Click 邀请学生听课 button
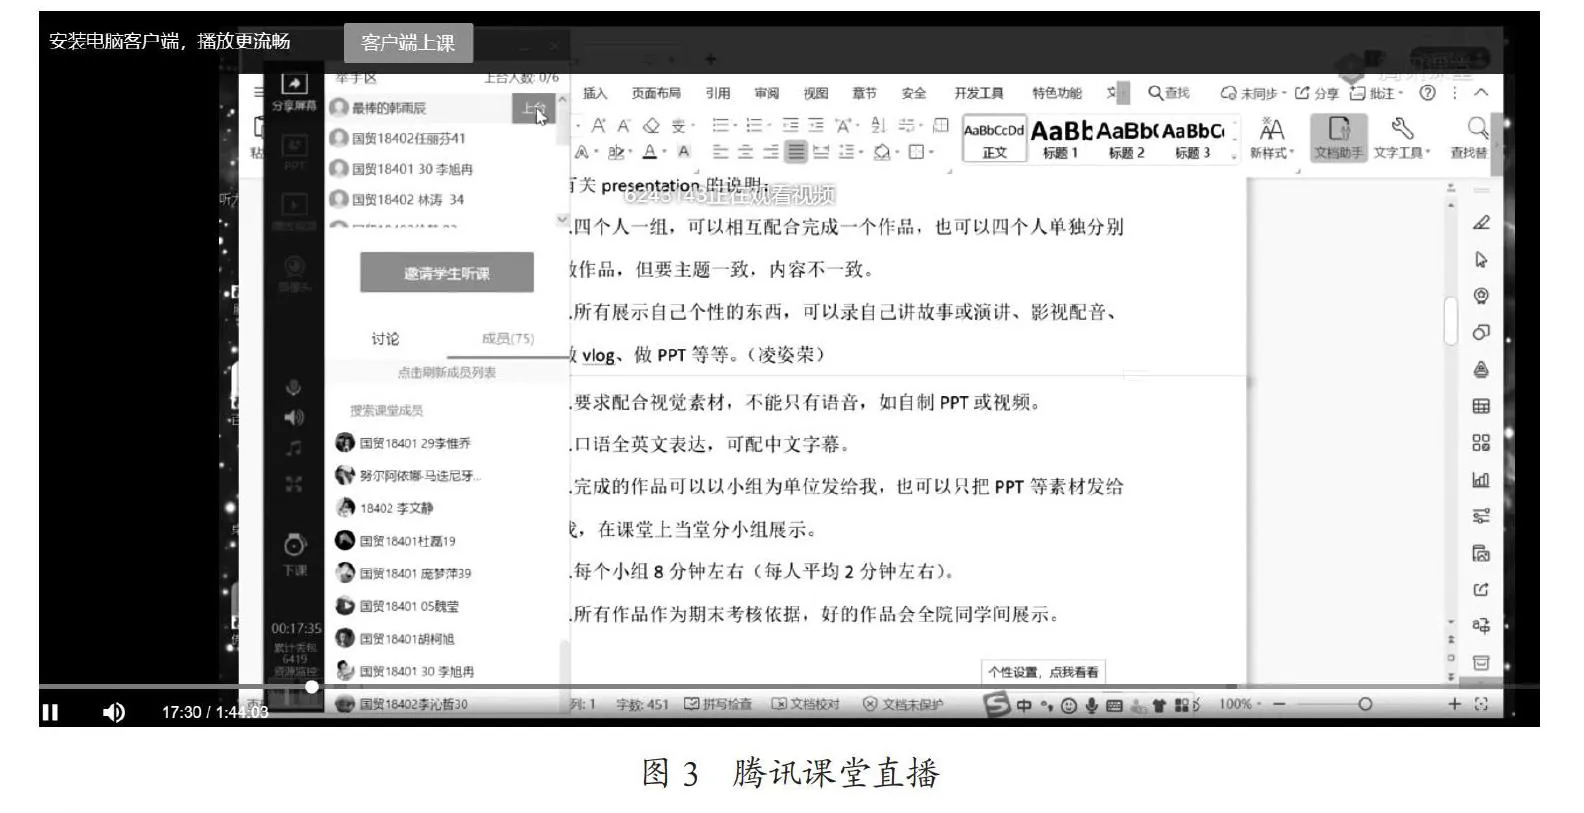1584x813 pixels. pyautogui.click(x=447, y=273)
